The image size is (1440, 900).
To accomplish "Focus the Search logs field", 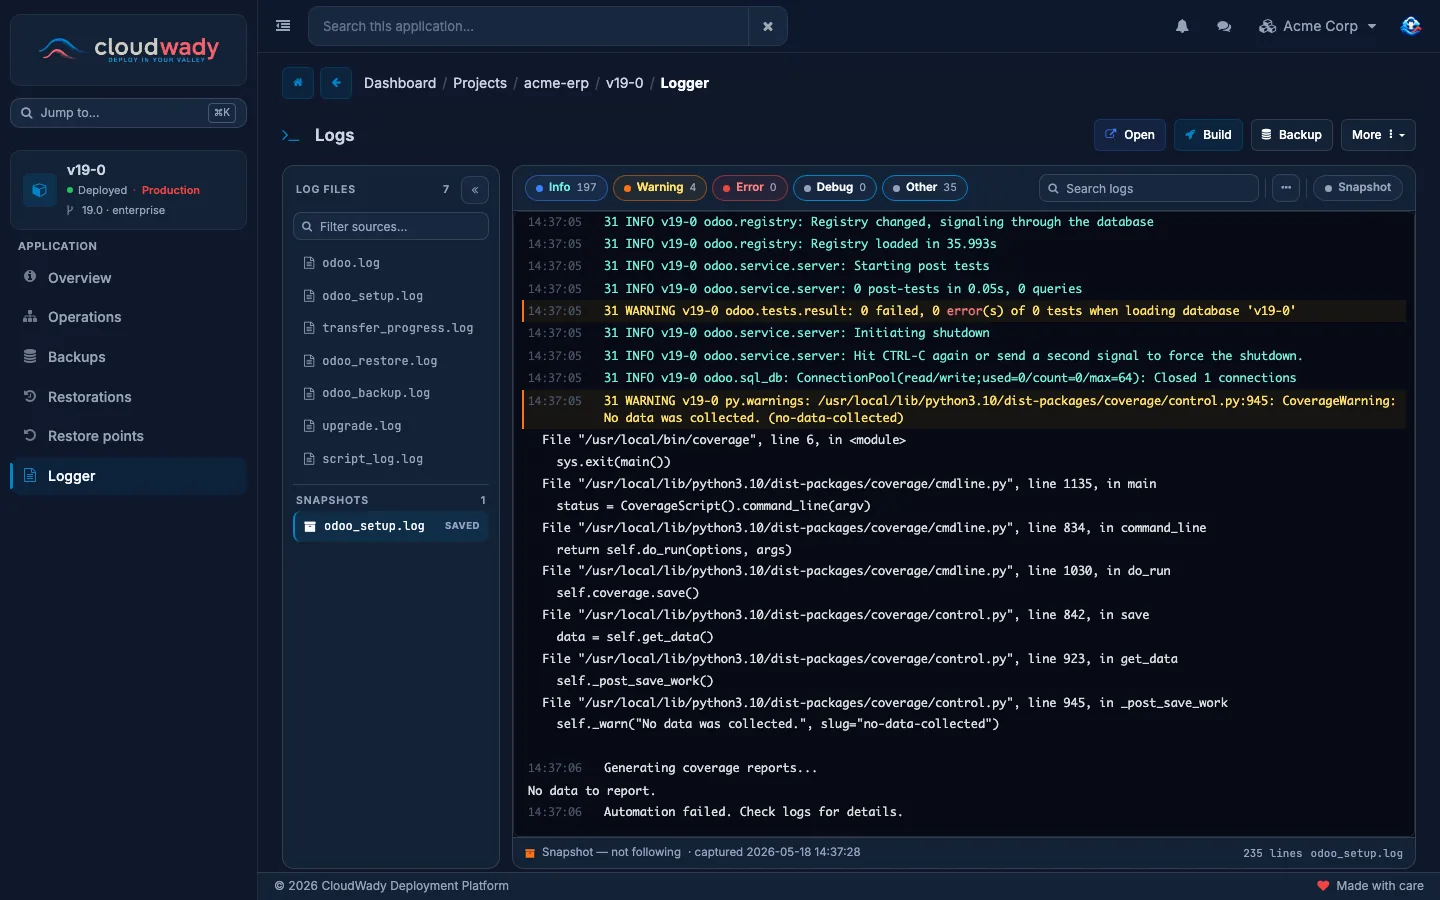I will tap(1149, 189).
